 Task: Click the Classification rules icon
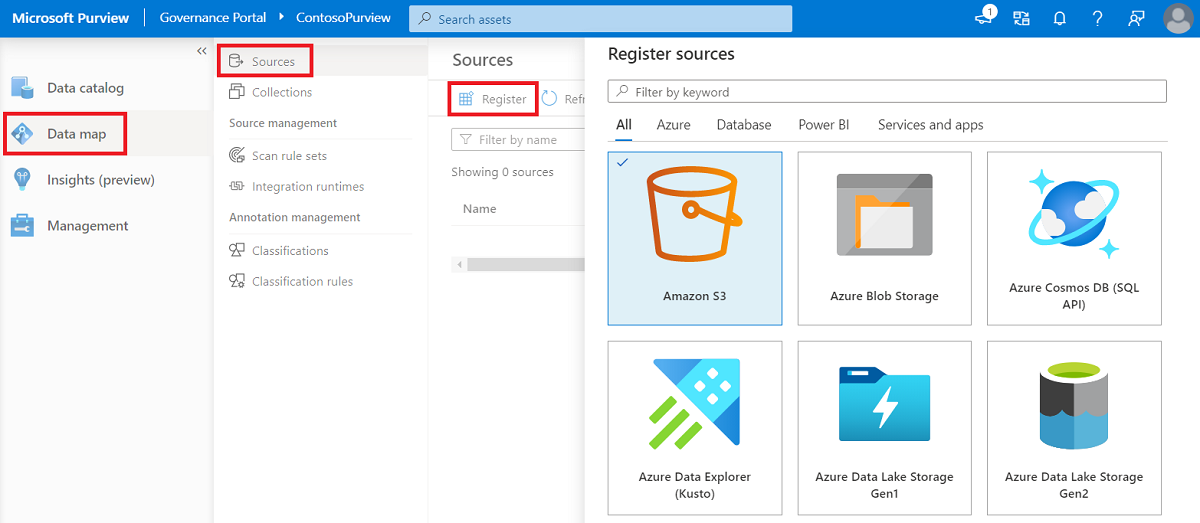236,282
